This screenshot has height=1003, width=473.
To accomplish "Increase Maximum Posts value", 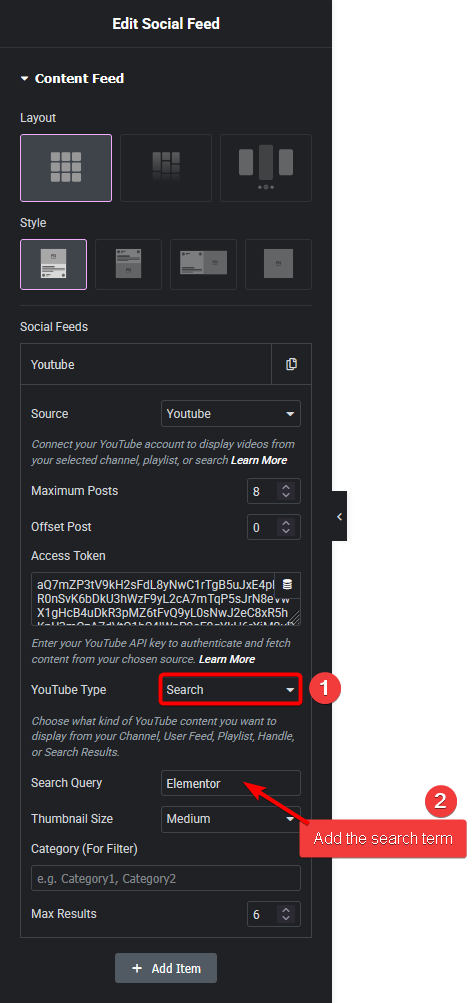I will [286, 487].
